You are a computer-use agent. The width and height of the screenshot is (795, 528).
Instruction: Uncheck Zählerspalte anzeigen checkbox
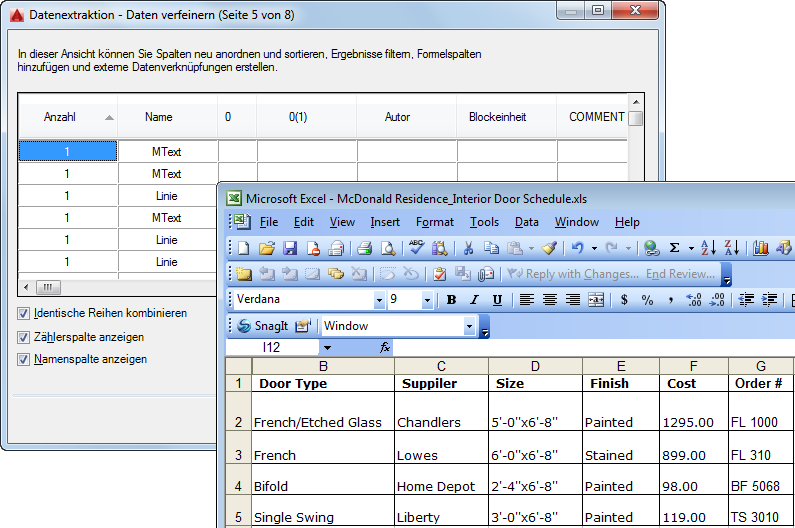tap(23, 337)
